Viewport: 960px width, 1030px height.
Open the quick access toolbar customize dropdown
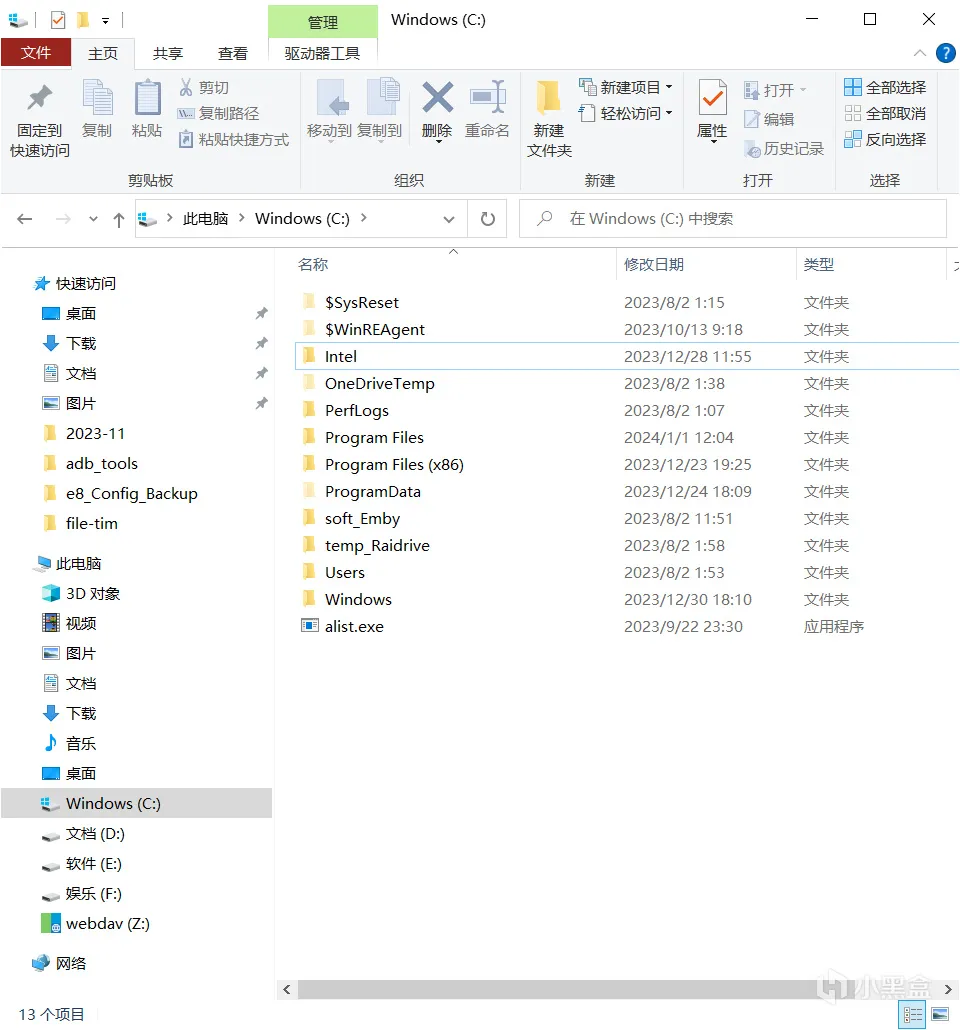tap(105, 21)
